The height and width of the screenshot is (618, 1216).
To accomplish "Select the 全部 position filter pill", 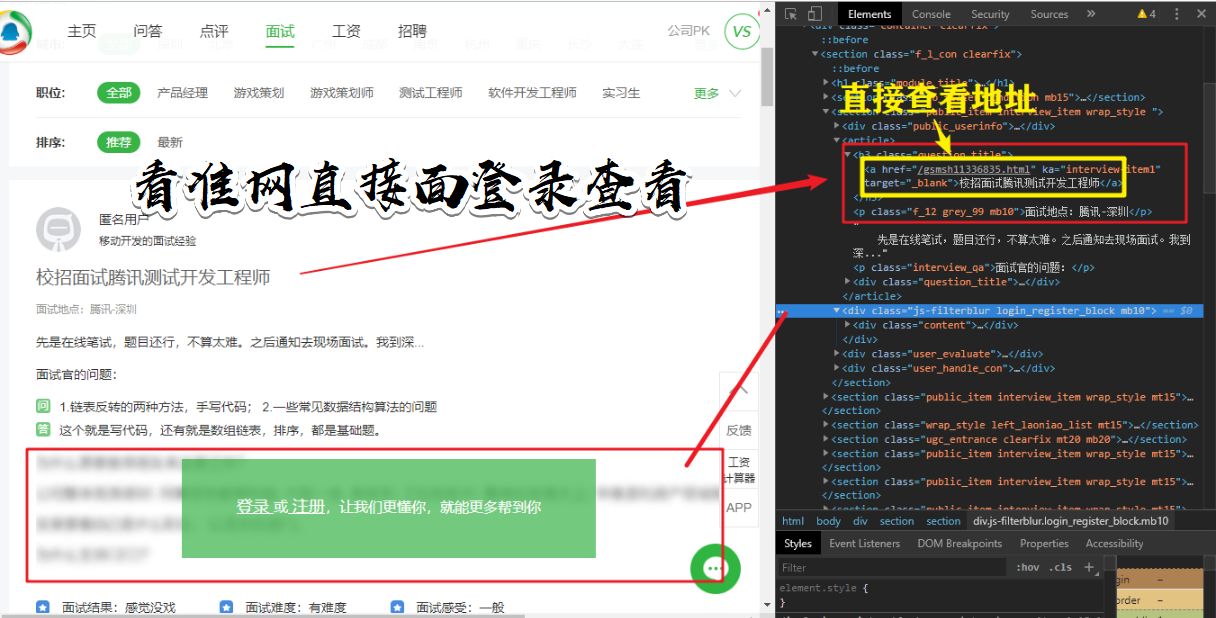I will [x=118, y=93].
